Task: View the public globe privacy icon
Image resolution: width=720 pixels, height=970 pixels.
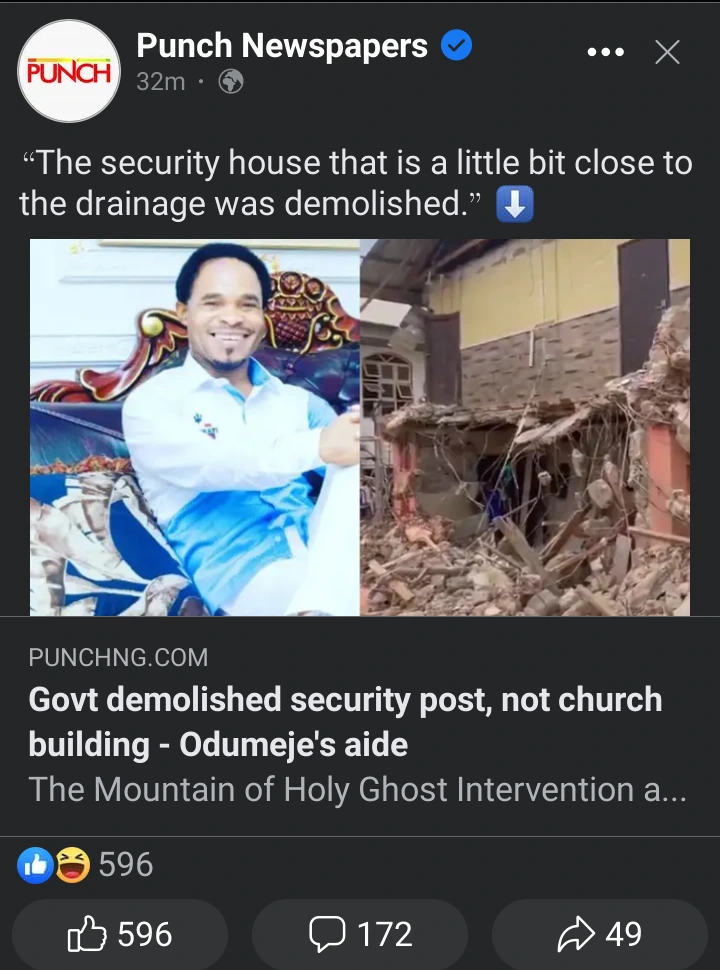Action: (x=231, y=82)
